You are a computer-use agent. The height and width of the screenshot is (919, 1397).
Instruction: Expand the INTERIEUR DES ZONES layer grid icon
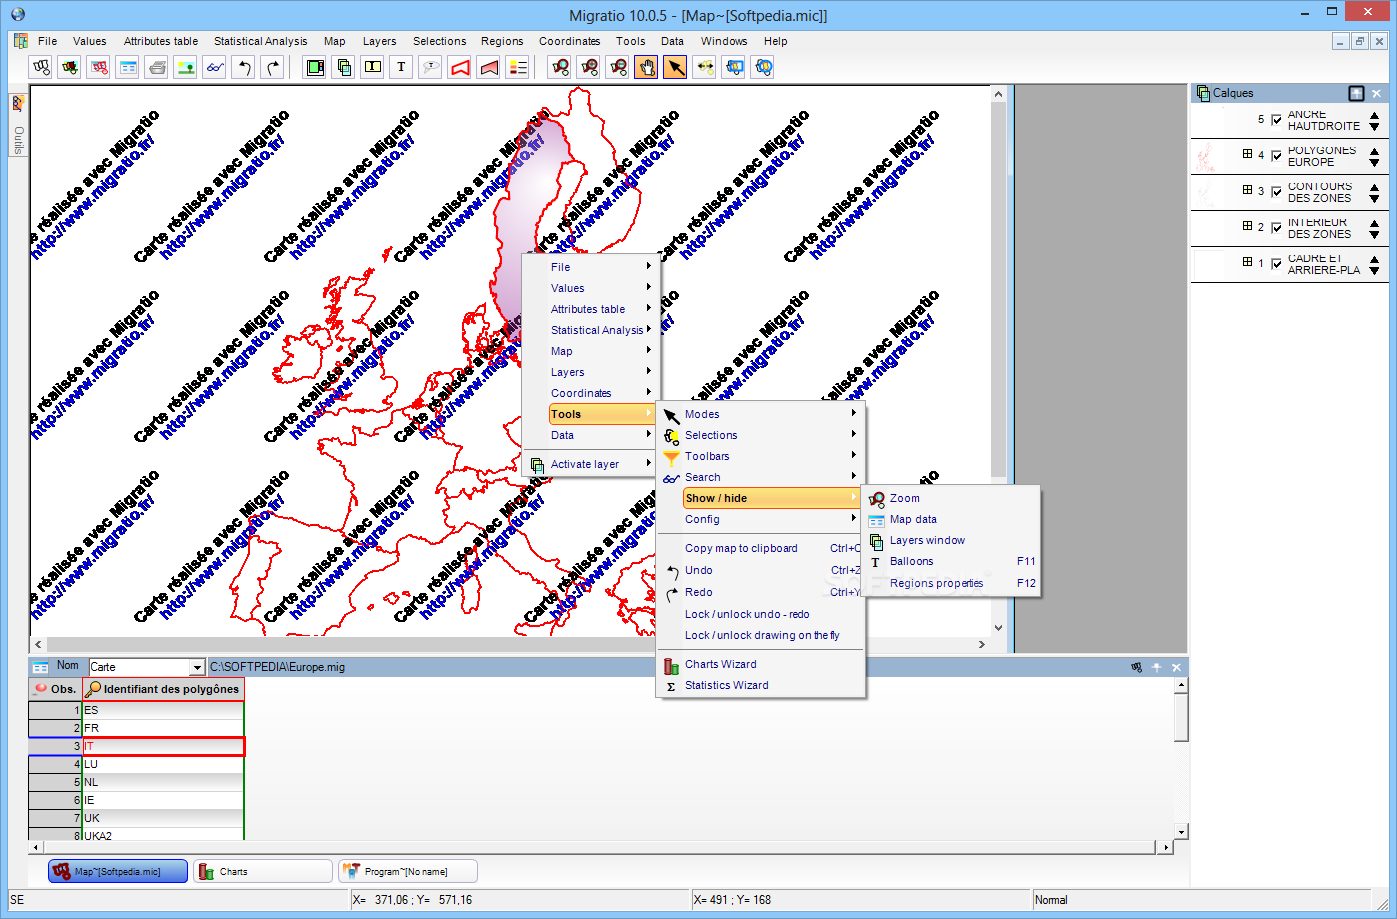[1247, 226]
